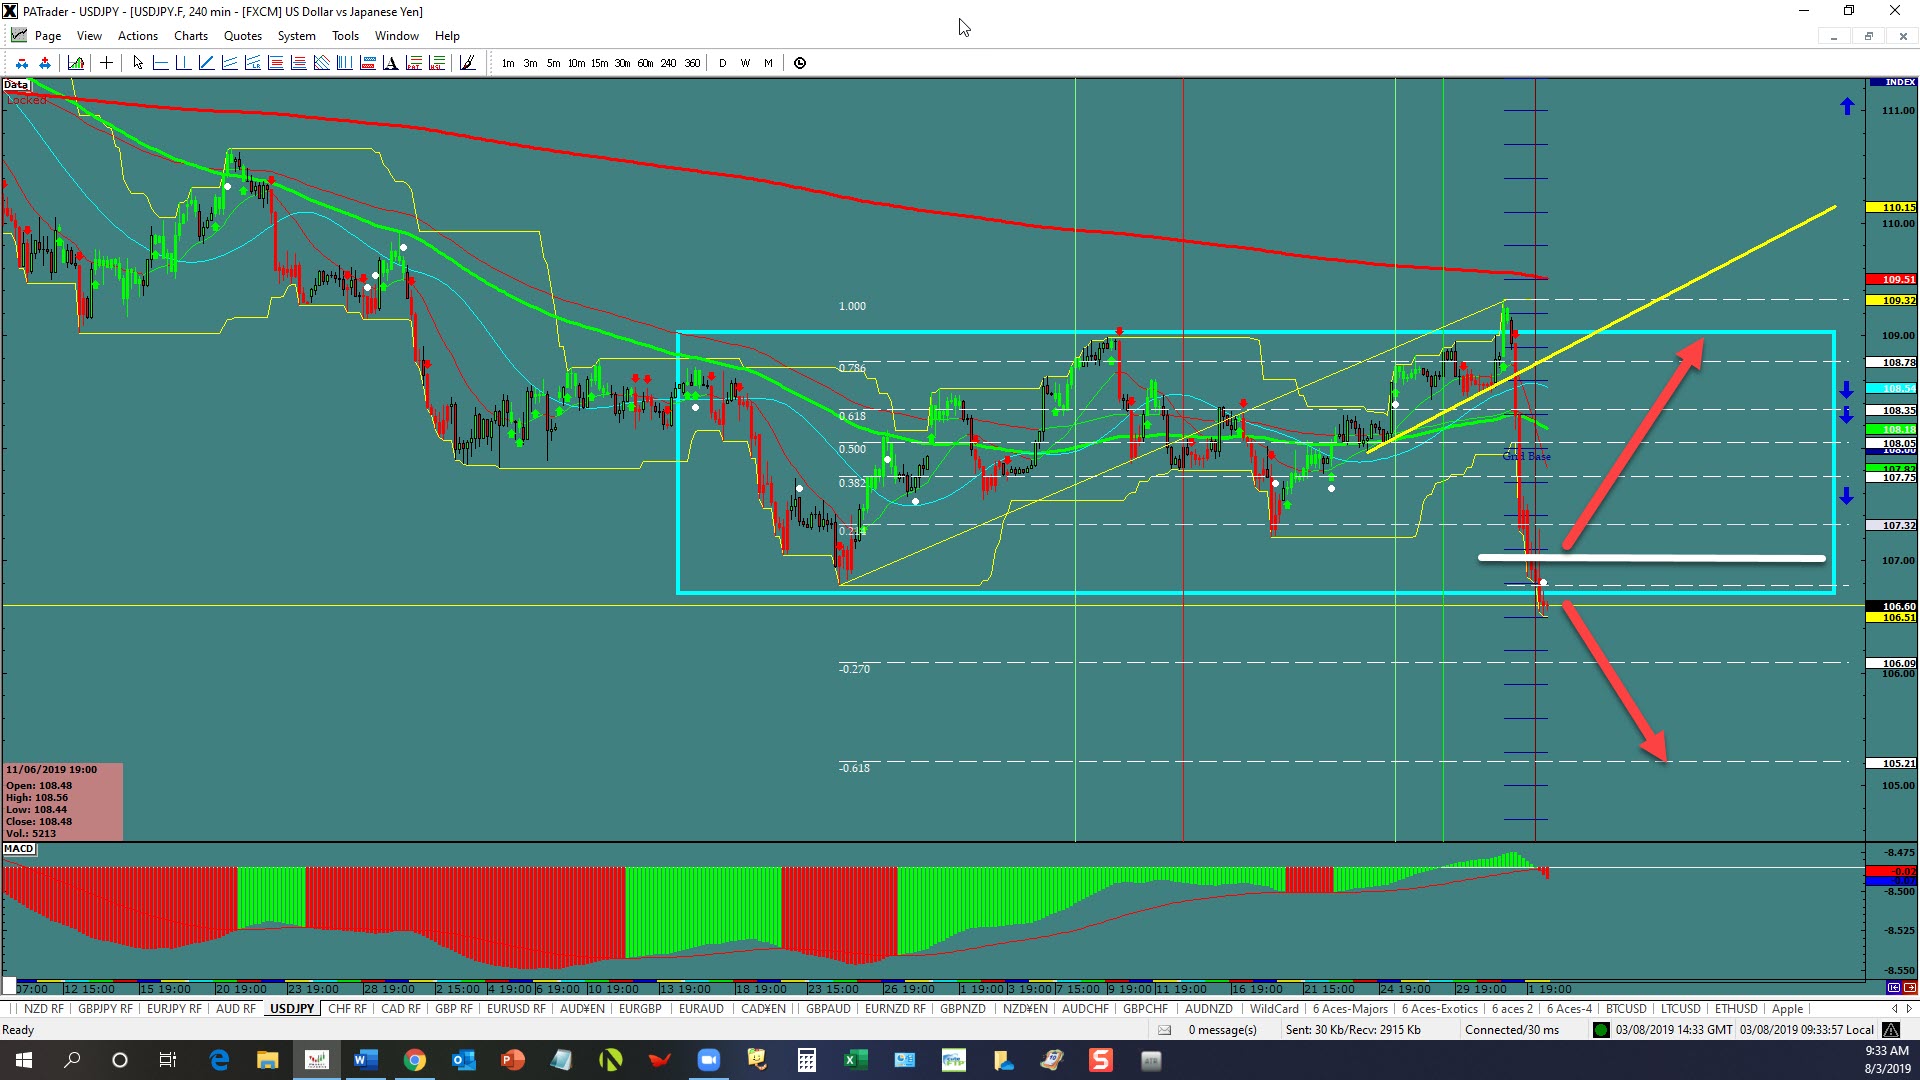Switch to the NZD RF page tab
This screenshot has width=1920, height=1080.
click(x=43, y=1009)
